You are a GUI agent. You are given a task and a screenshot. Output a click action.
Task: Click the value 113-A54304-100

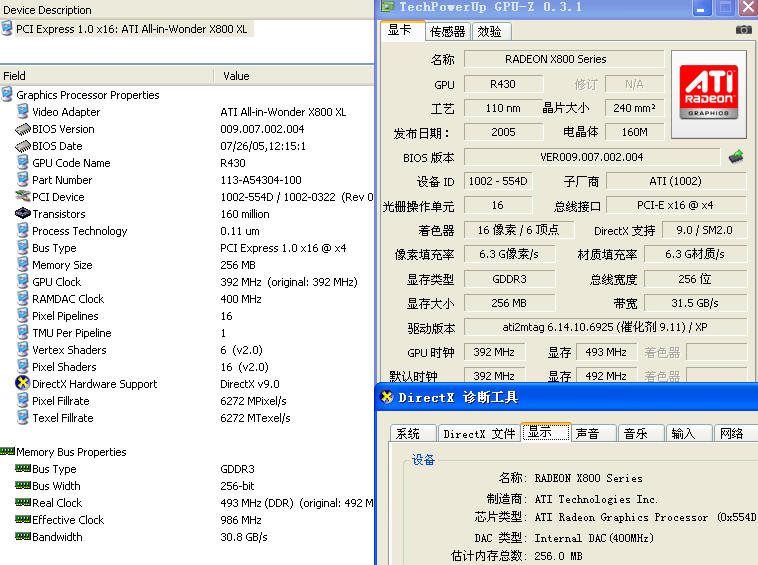pyautogui.click(x=261, y=180)
